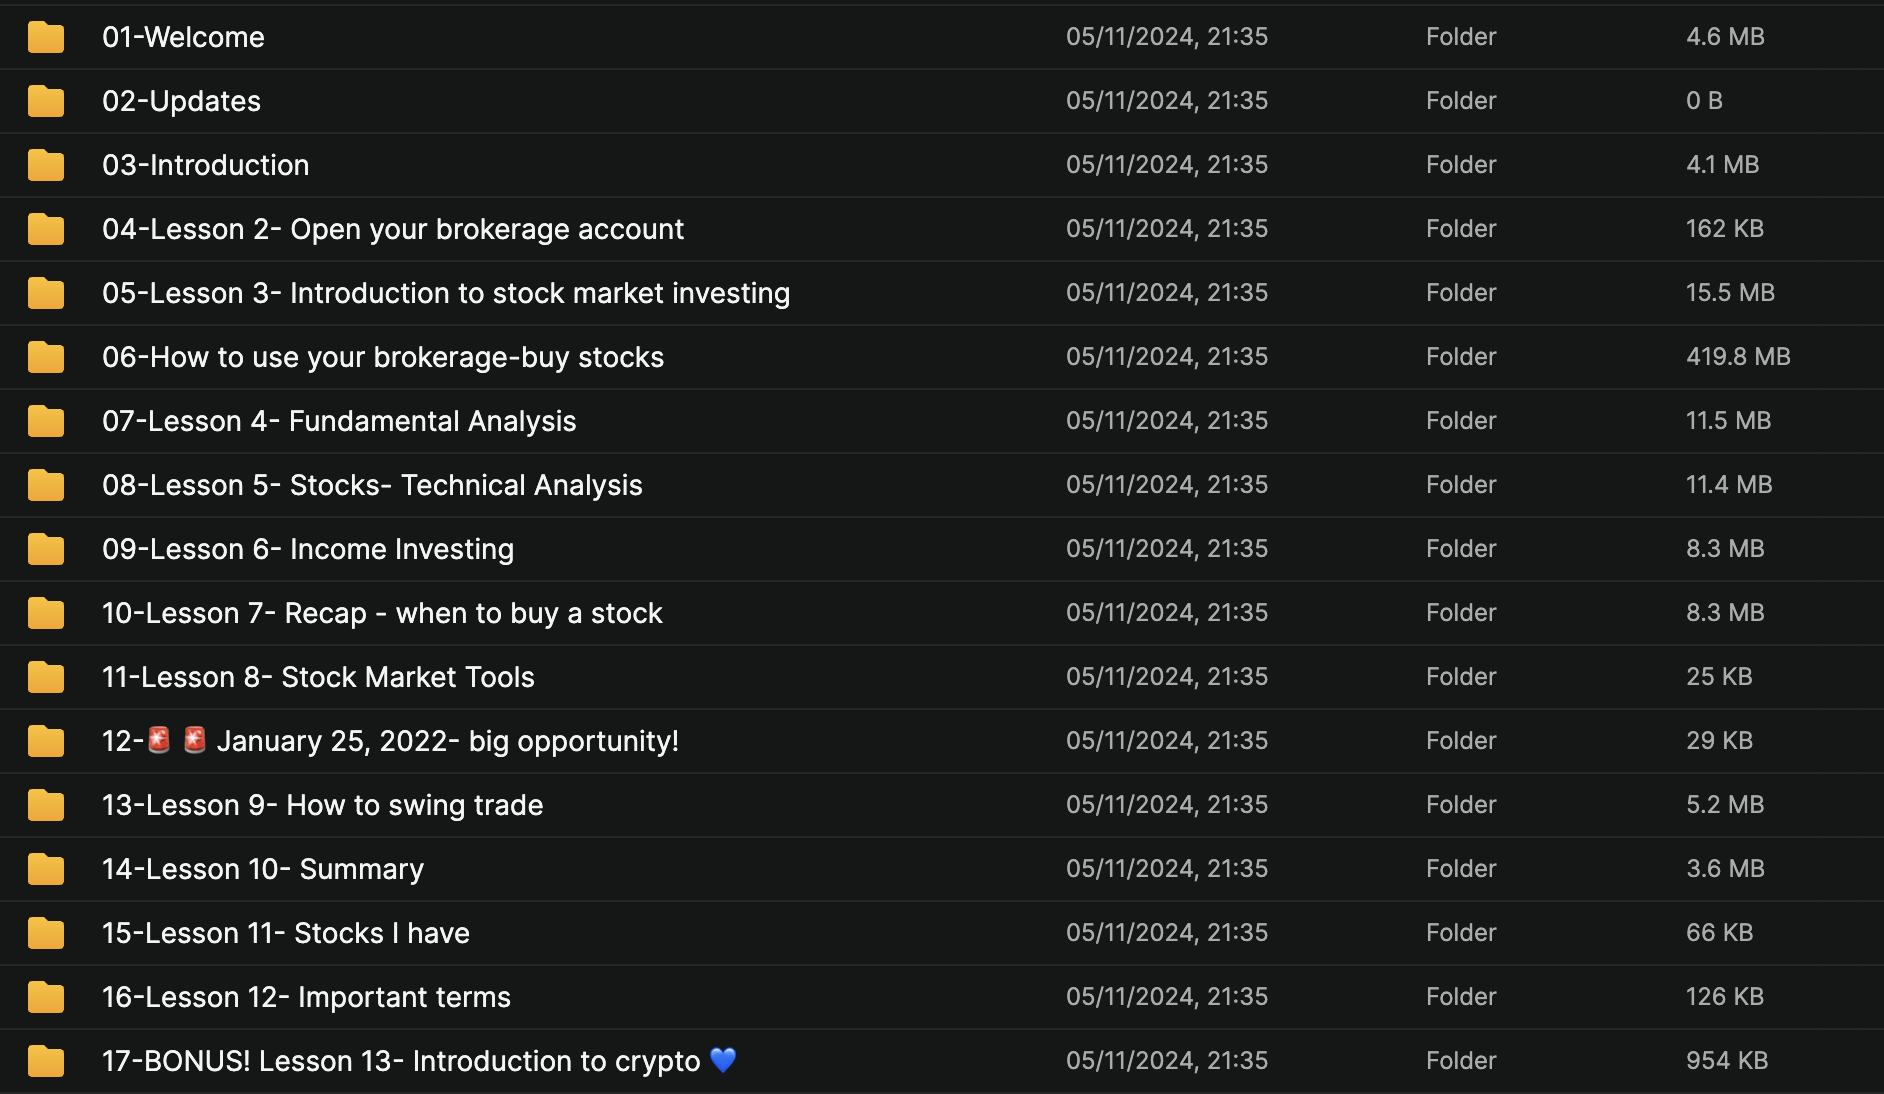Click folder icon beside 11-Lesson 8 Stock Market Tools
Screen dimensions: 1884x1094
46,678
